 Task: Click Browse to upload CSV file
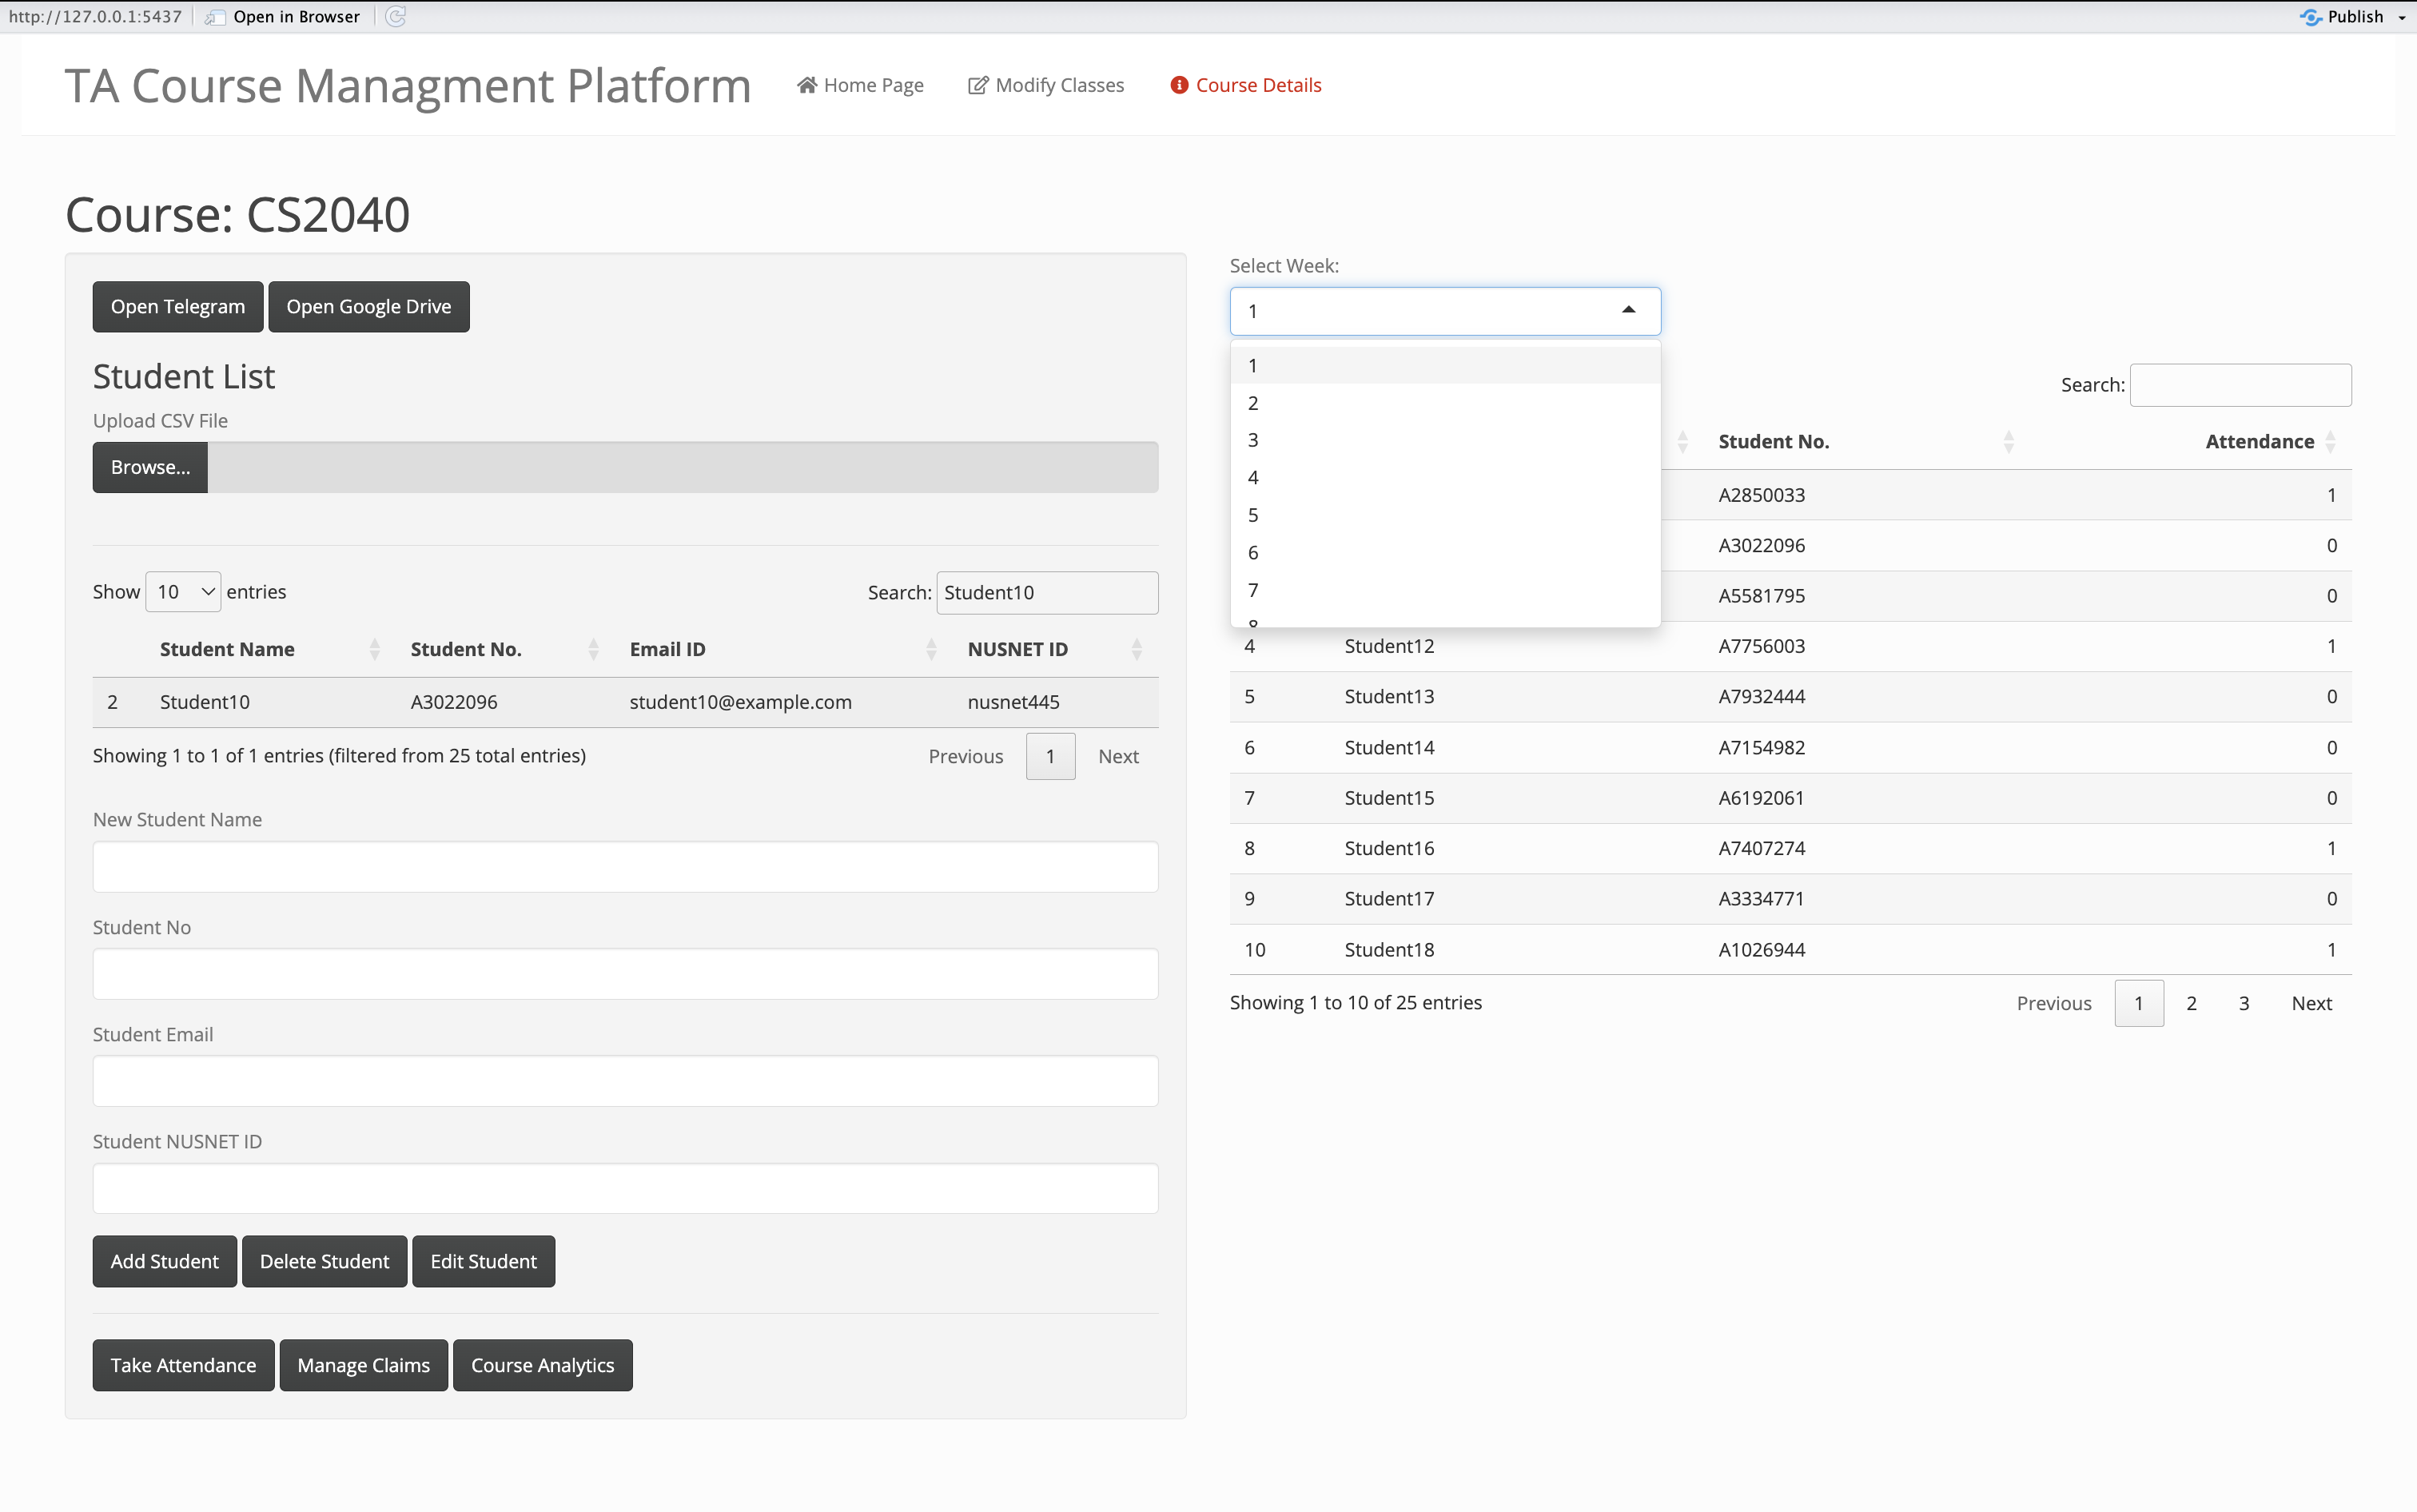pos(150,467)
